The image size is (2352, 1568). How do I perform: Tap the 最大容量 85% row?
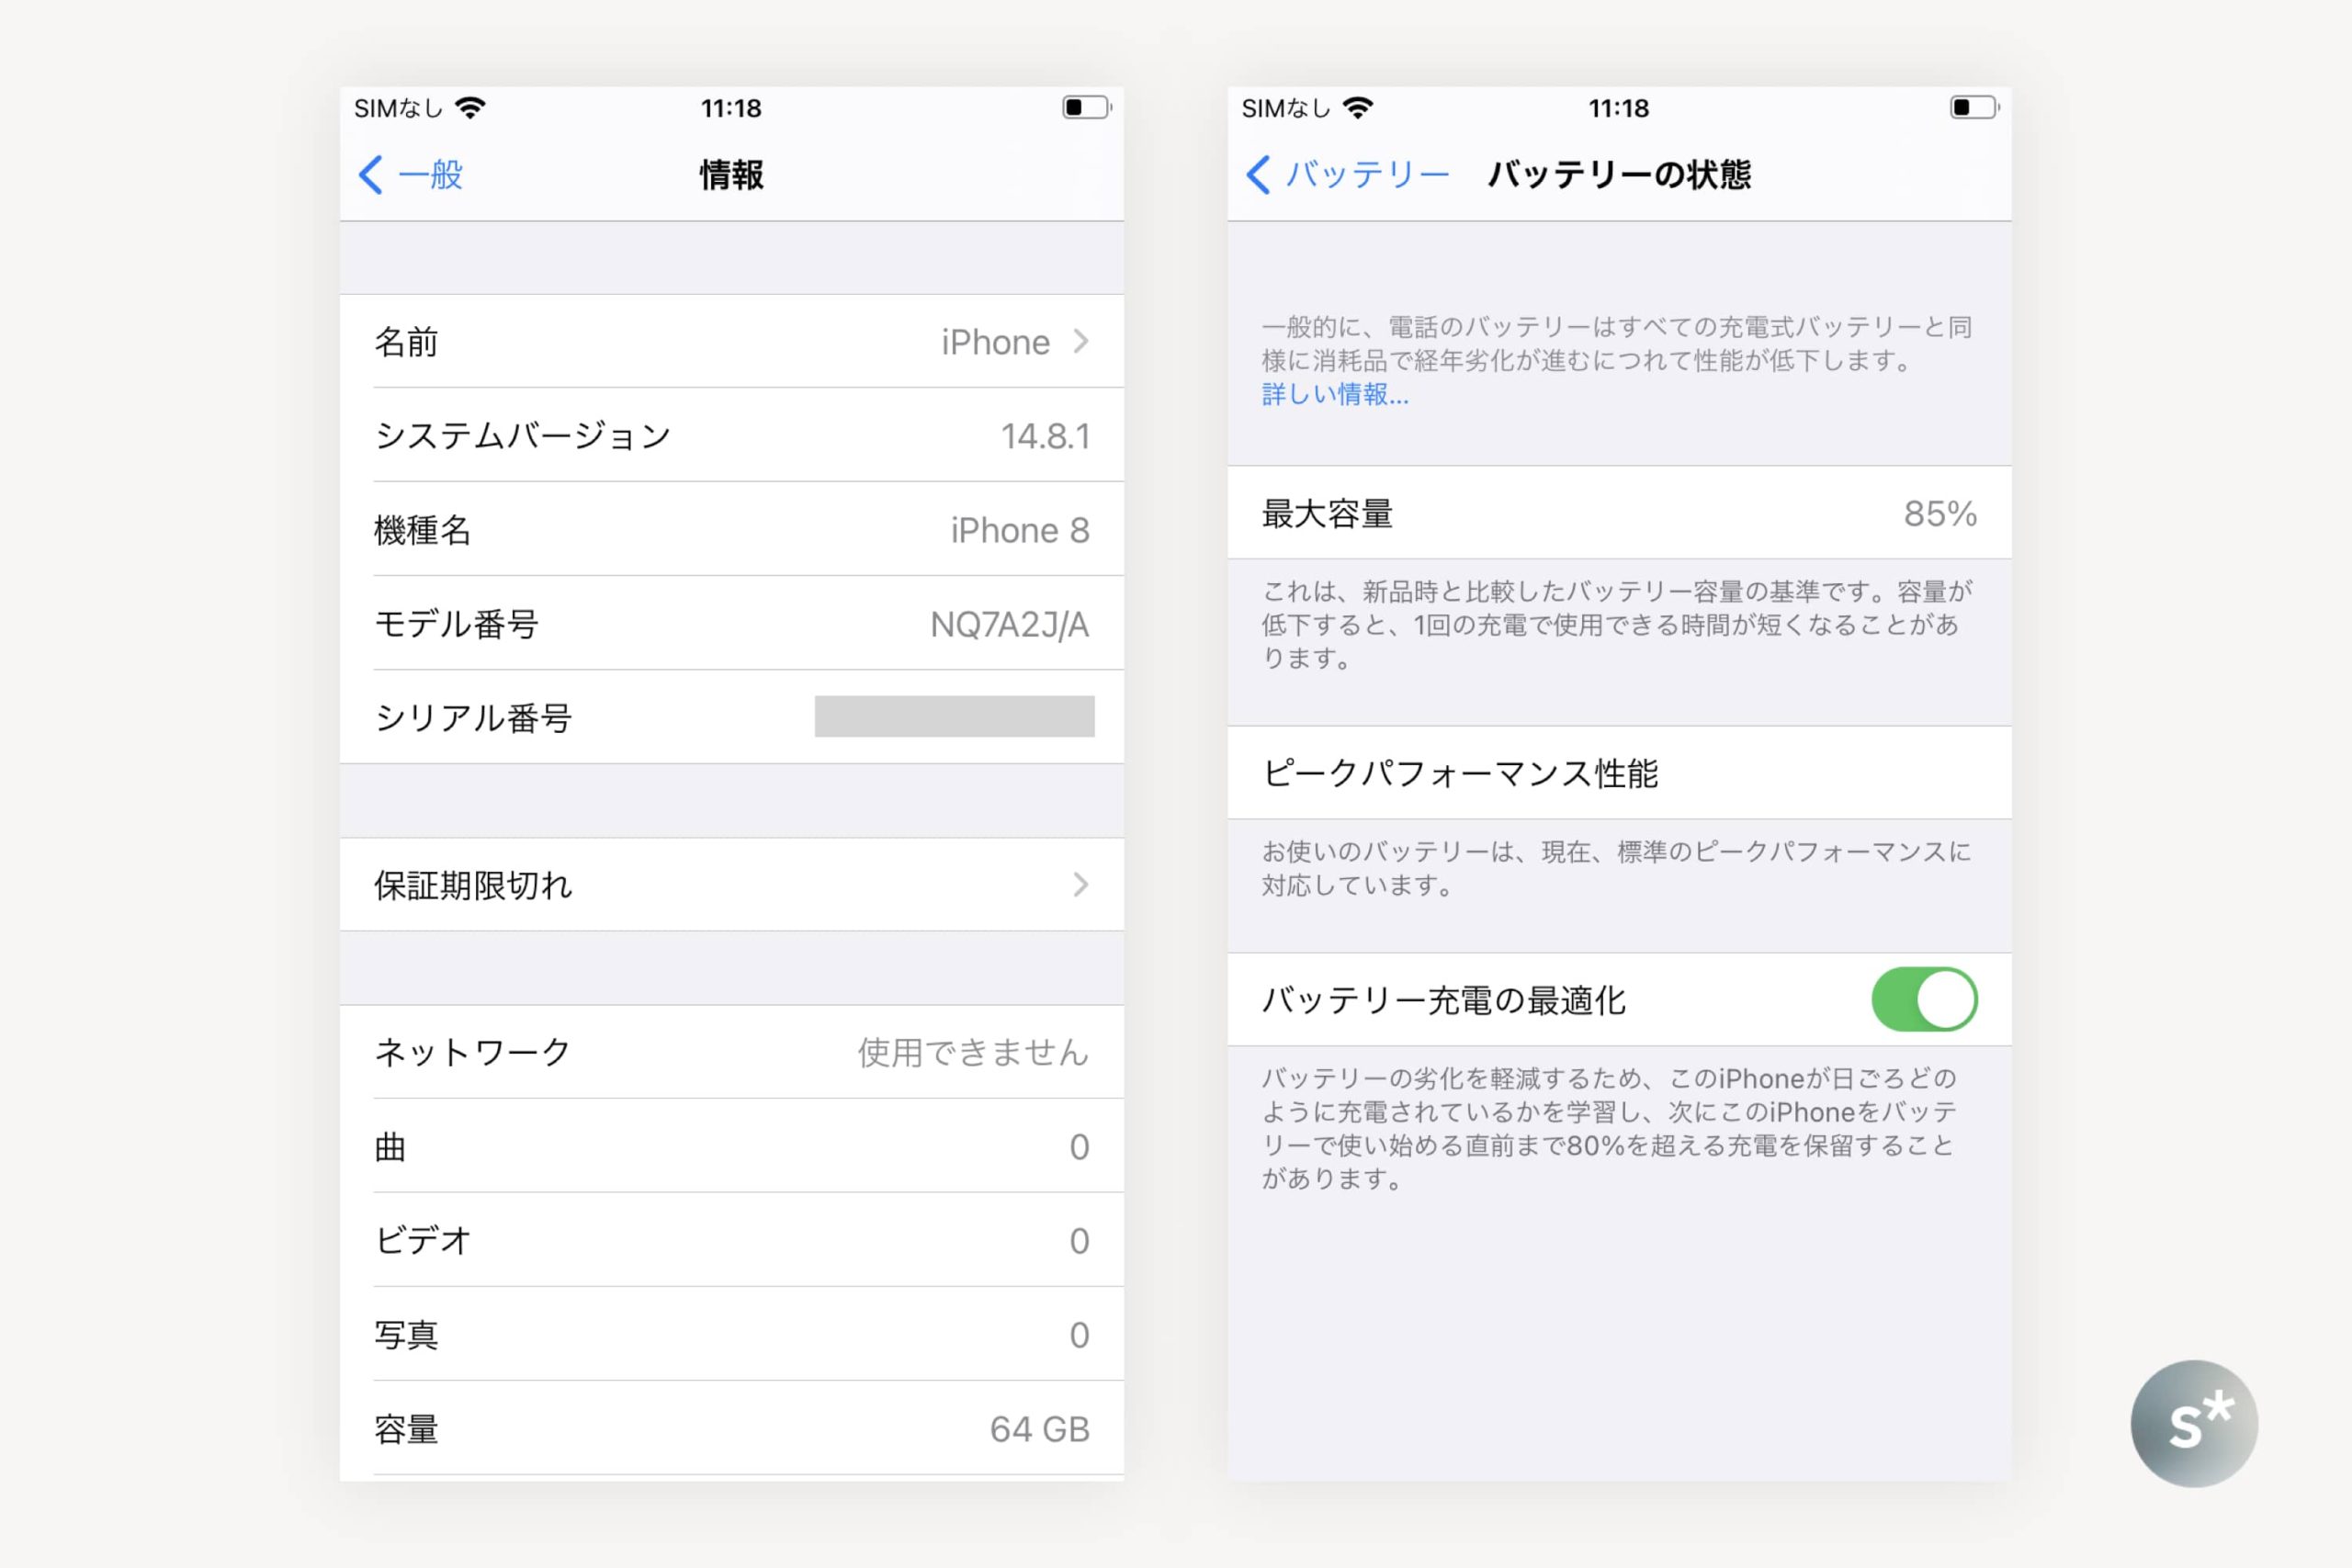[1619, 513]
